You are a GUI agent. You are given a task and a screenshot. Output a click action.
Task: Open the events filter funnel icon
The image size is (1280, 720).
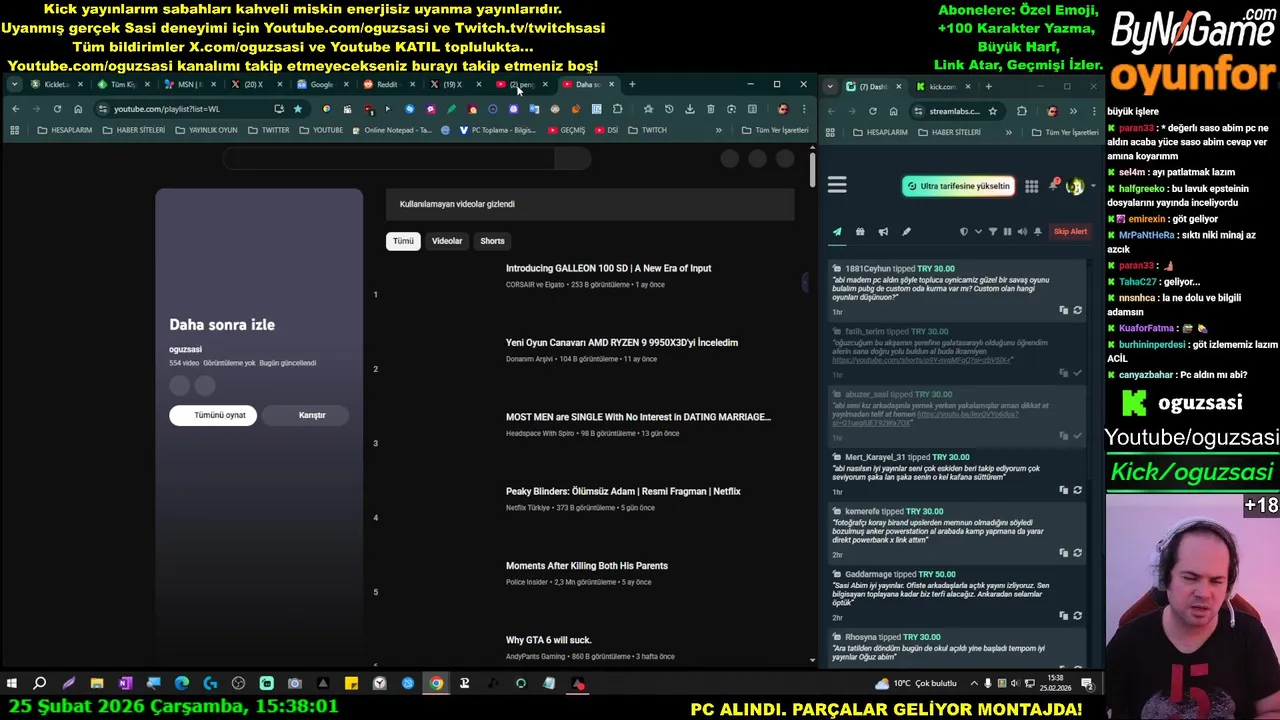click(x=993, y=232)
